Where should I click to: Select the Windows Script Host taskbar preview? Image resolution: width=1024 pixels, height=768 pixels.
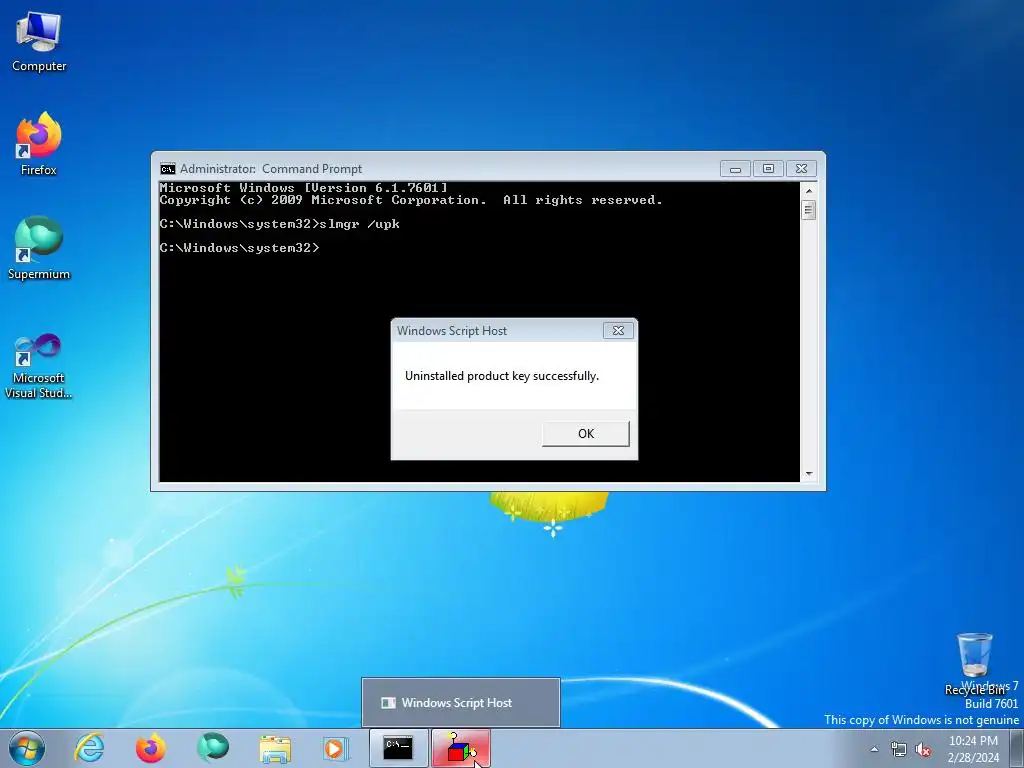pyautogui.click(x=460, y=703)
